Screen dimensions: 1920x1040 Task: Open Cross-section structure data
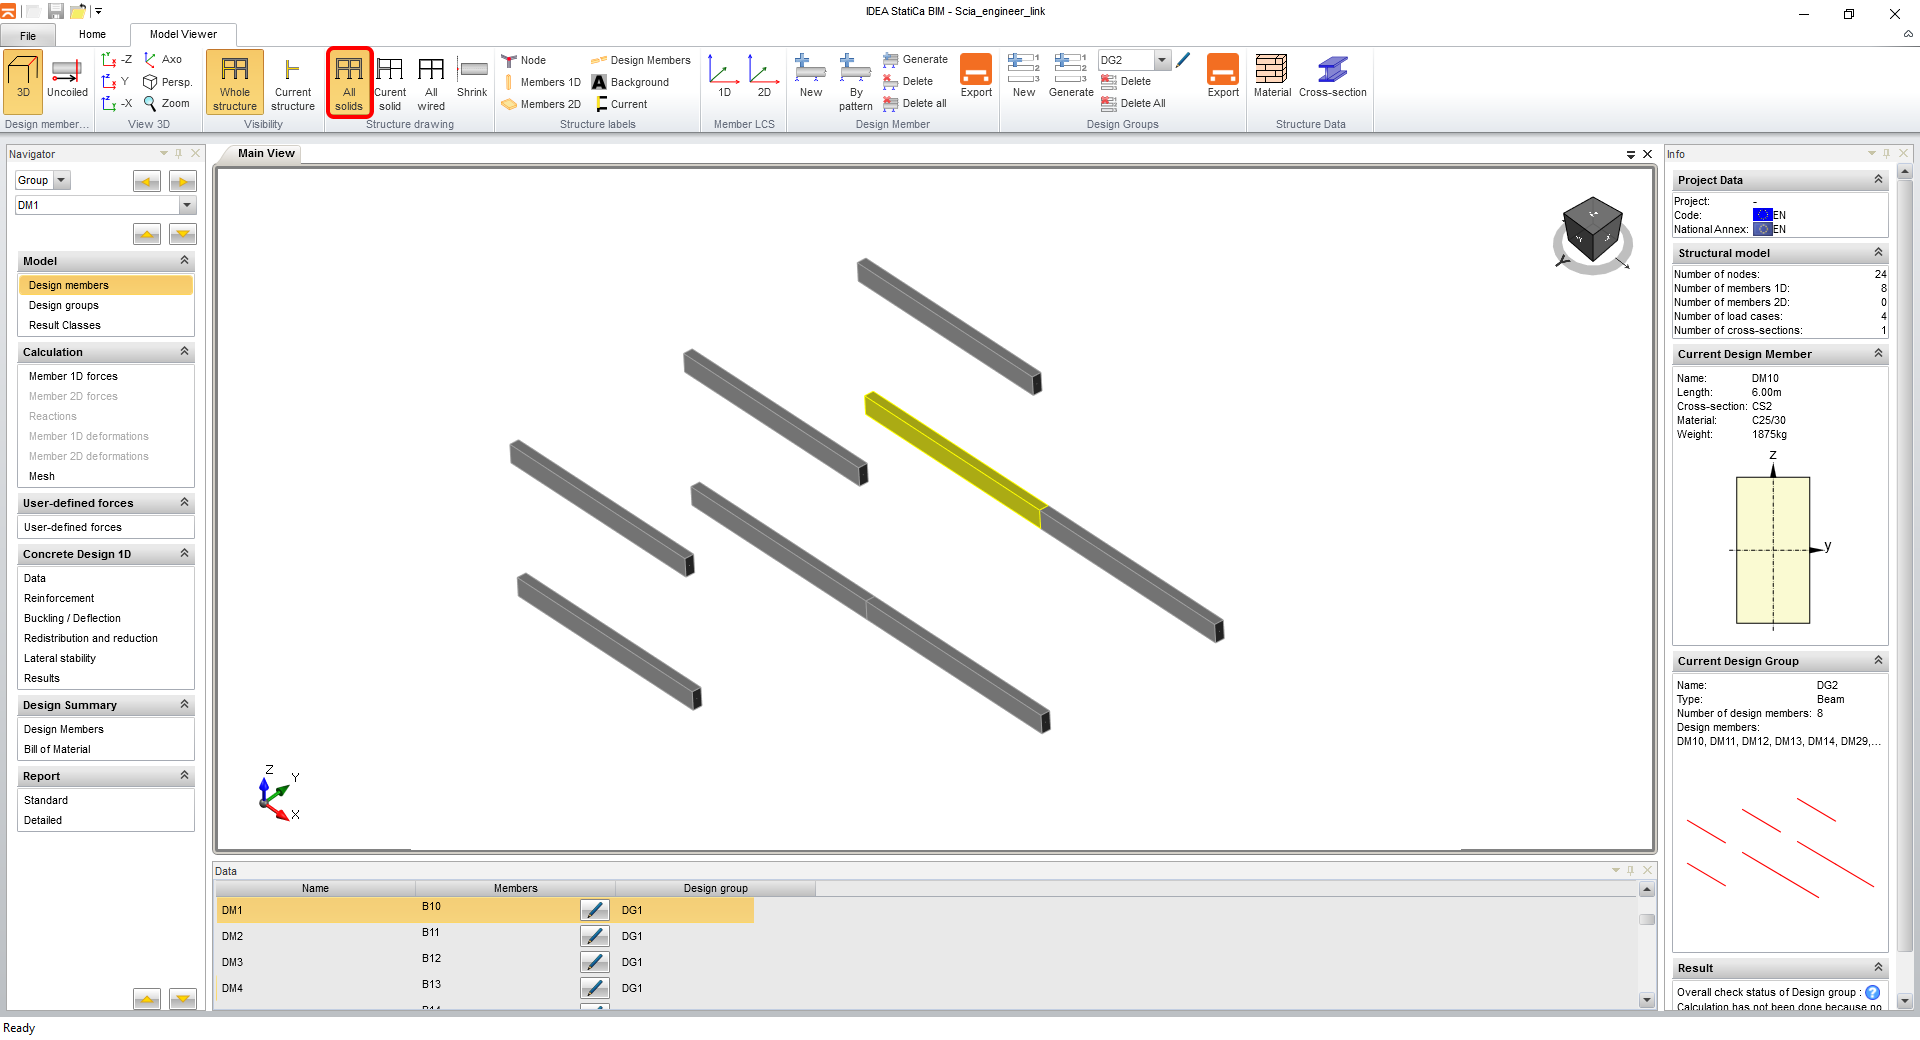[1333, 77]
